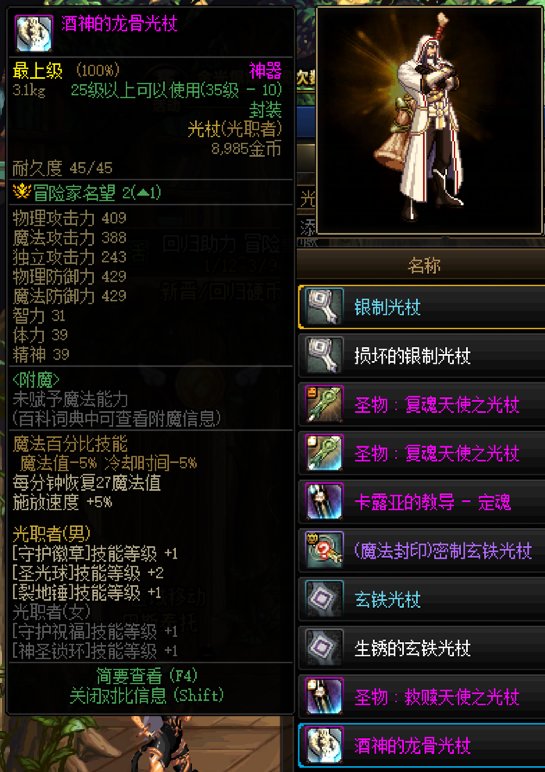Click first 圣物：复魂天使之光杖 icon
This screenshot has height=772, width=545.
pyautogui.click(x=324, y=404)
